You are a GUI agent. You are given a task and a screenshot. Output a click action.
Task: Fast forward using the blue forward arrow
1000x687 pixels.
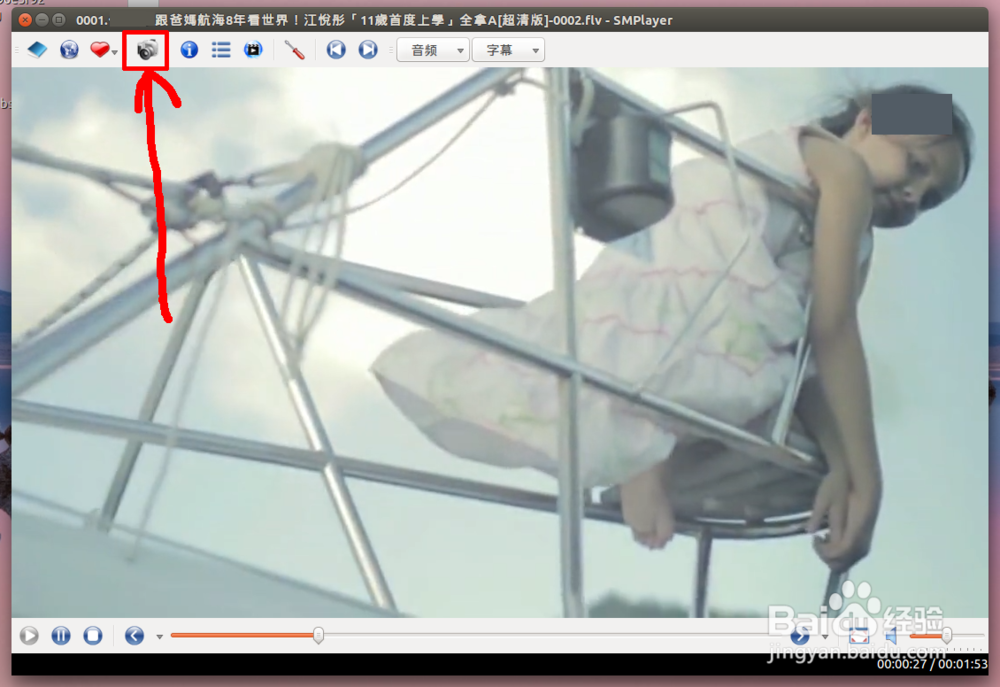800,635
